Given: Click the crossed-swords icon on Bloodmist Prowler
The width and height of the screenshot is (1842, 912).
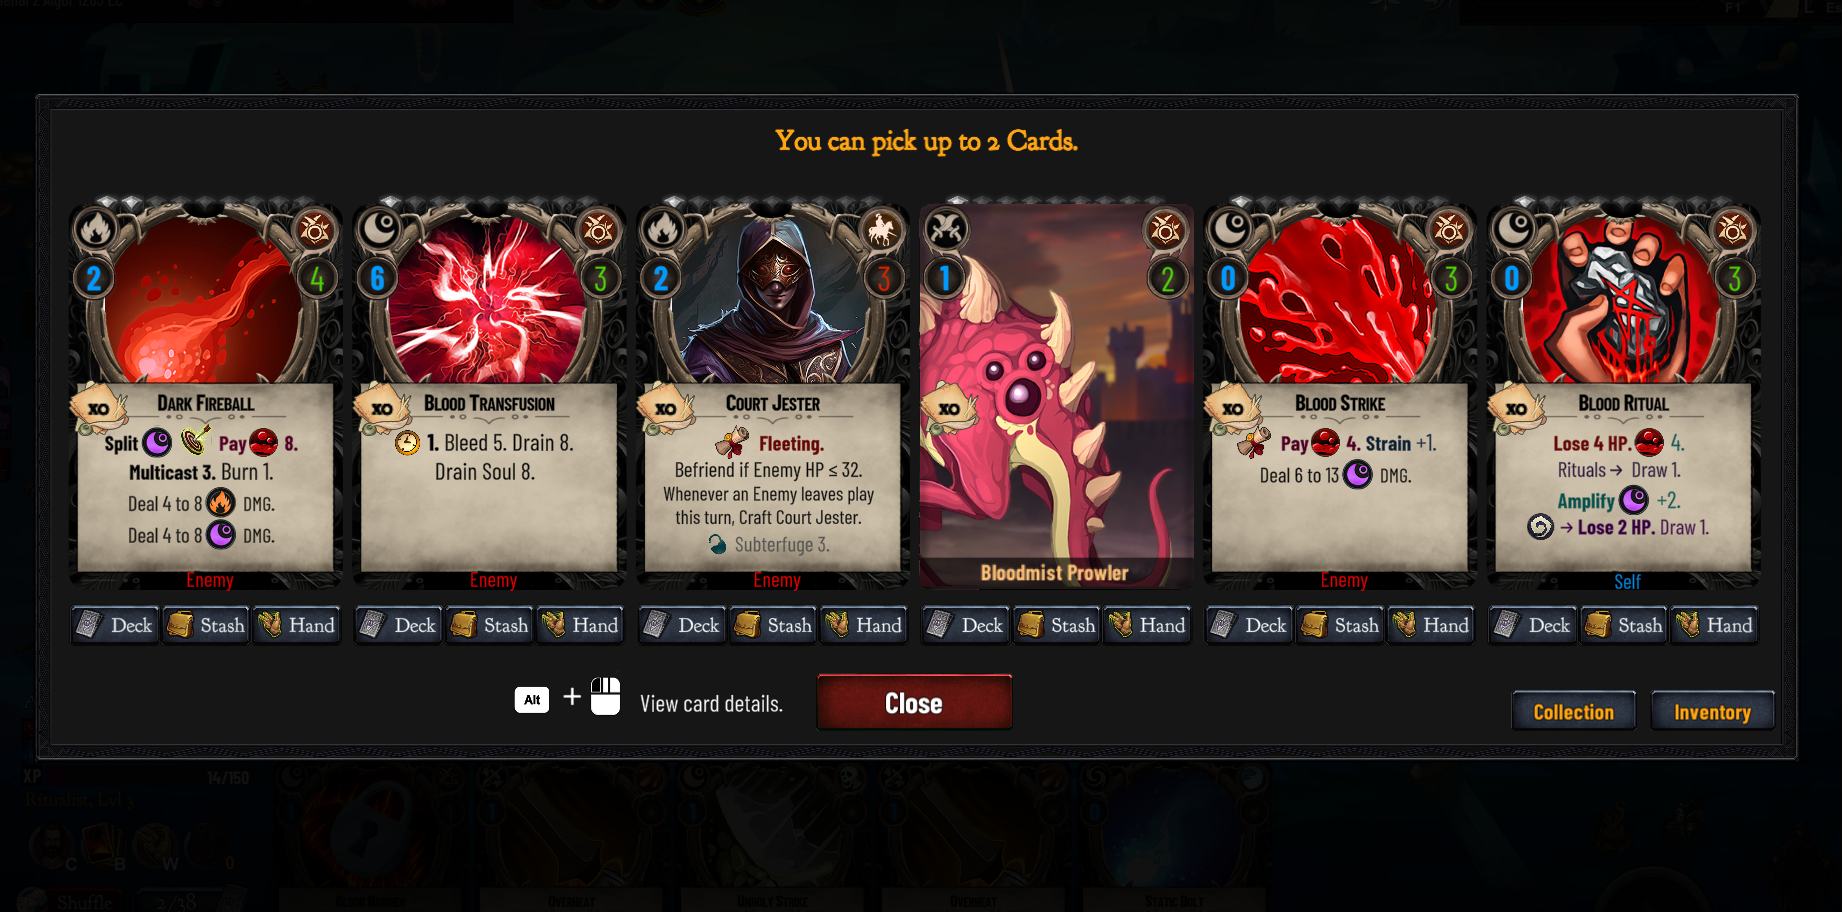Looking at the screenshot, I should pos(945,231).
